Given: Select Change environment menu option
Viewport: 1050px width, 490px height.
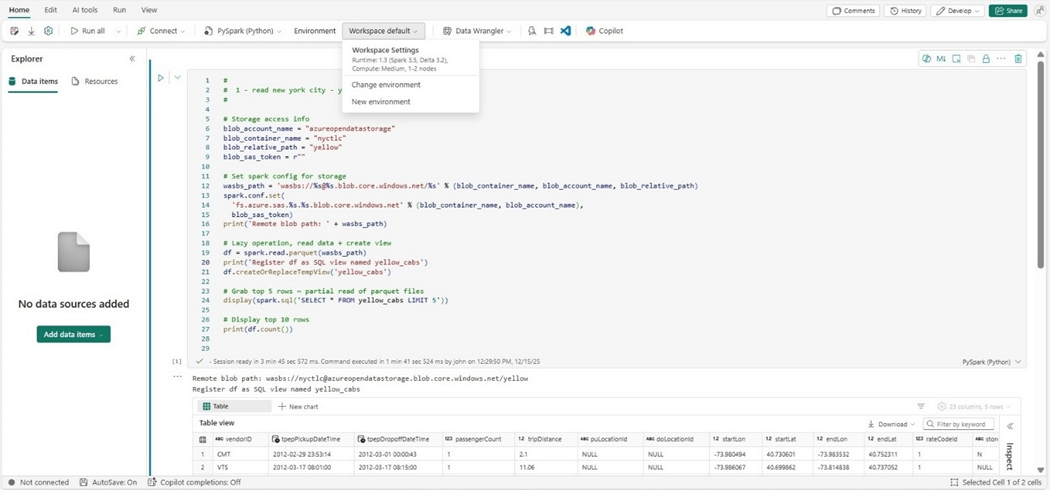Looking at the screenshot, I should (x=386, y=85).
